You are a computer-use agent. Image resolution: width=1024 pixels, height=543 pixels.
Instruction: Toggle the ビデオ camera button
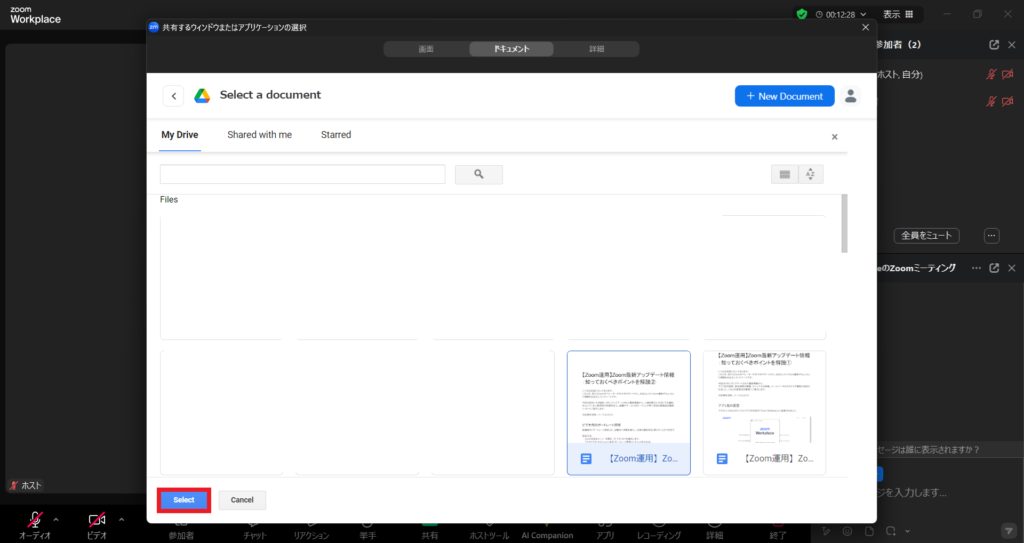(97, 519)
